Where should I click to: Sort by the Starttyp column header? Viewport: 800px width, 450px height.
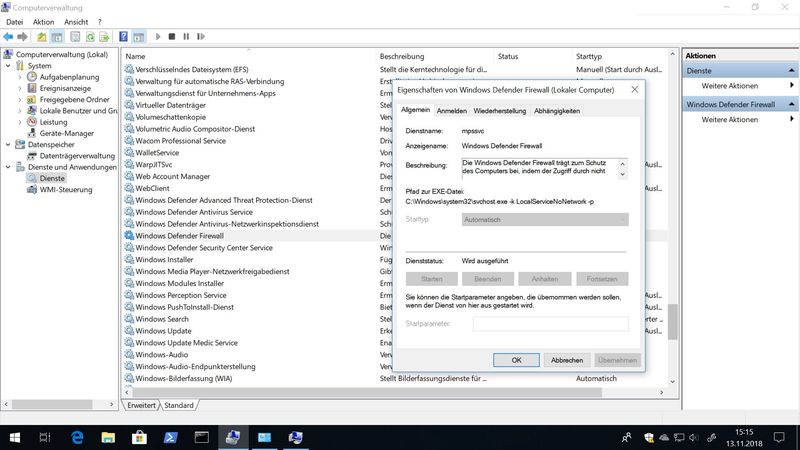(x=619, y=56)
